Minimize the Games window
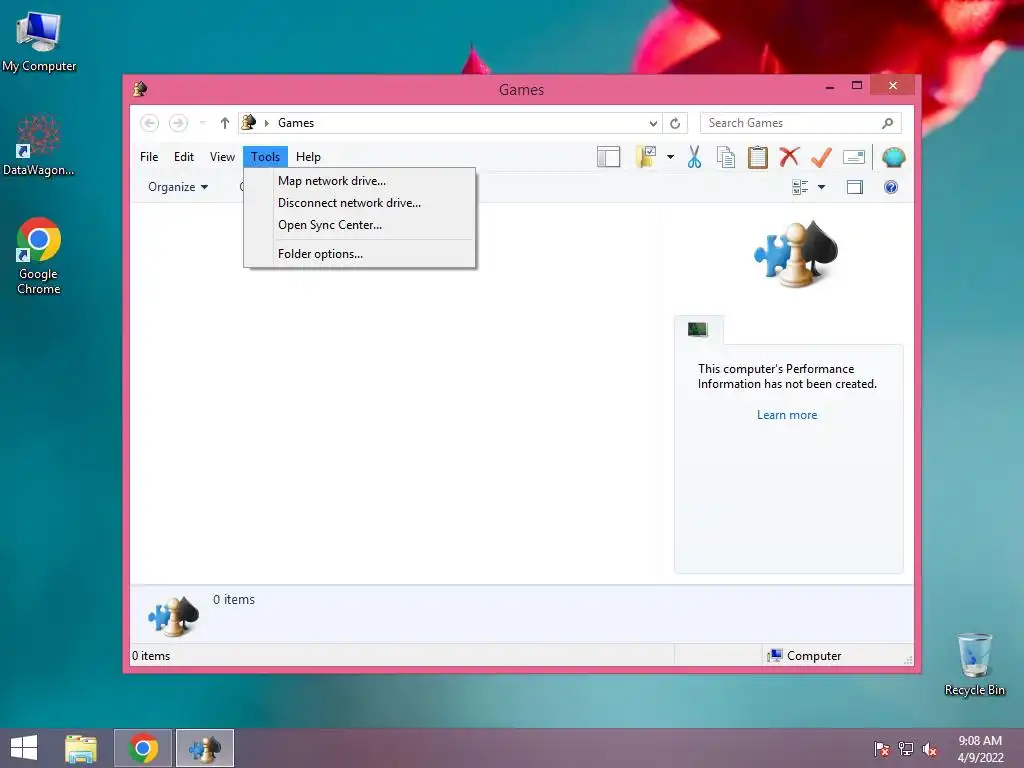The image size is (1024, 768). click(x=830, y=86)
